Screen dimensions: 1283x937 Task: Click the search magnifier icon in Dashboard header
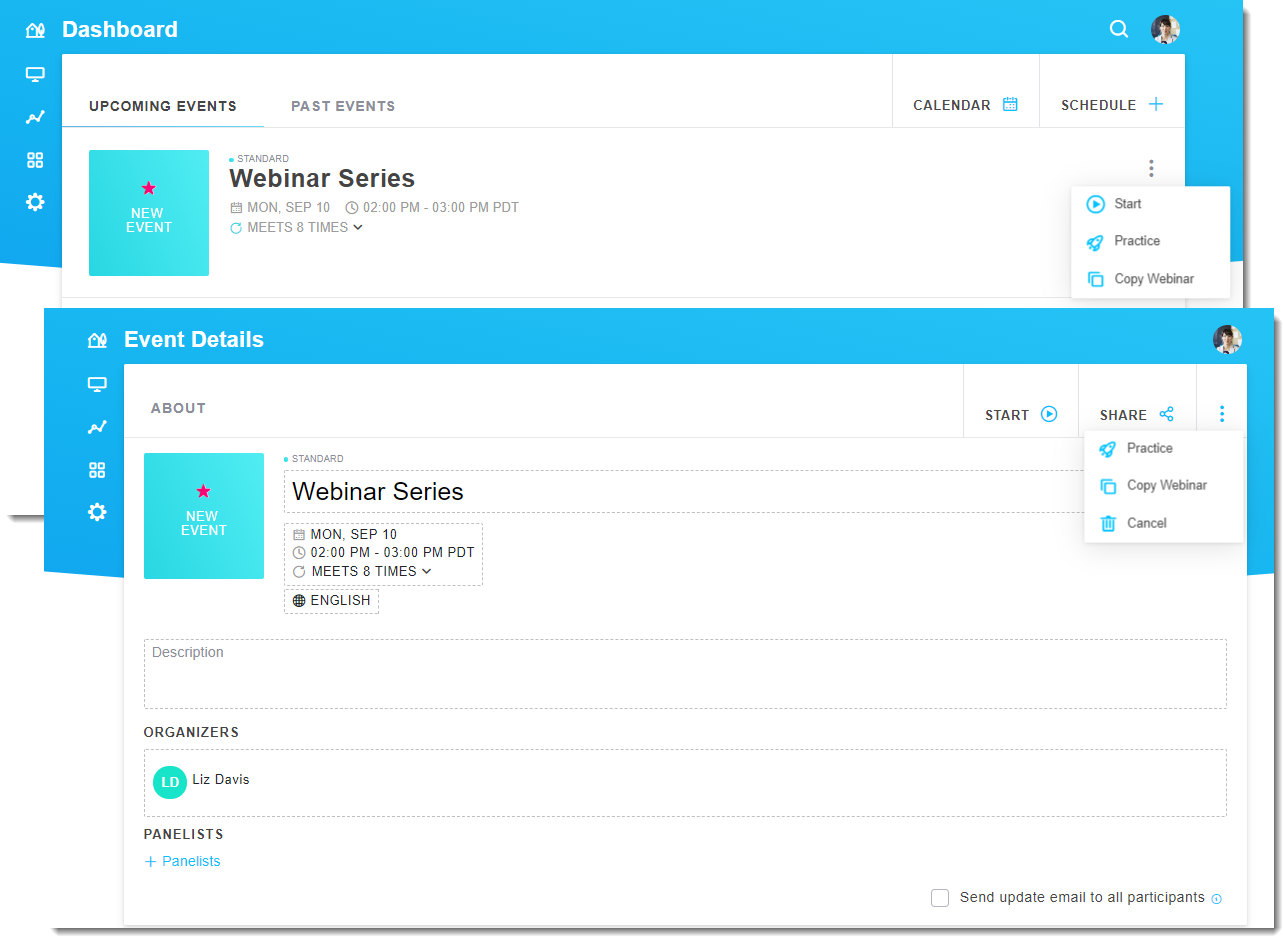coord(1119,29)
